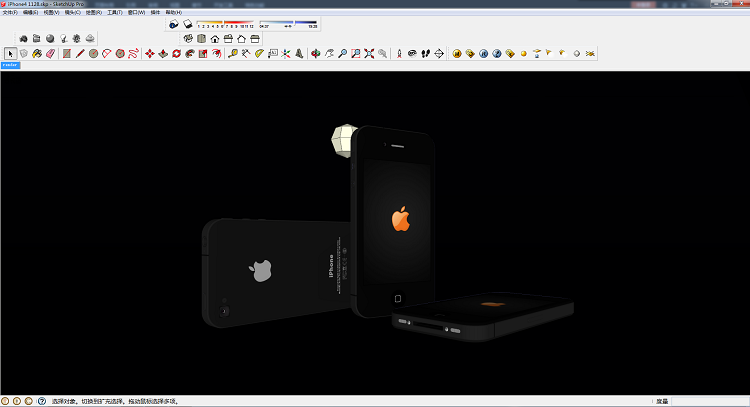This screenshot has height=407, width=750.
Task: Select the Protractor tool
Action: pos(259,54)
